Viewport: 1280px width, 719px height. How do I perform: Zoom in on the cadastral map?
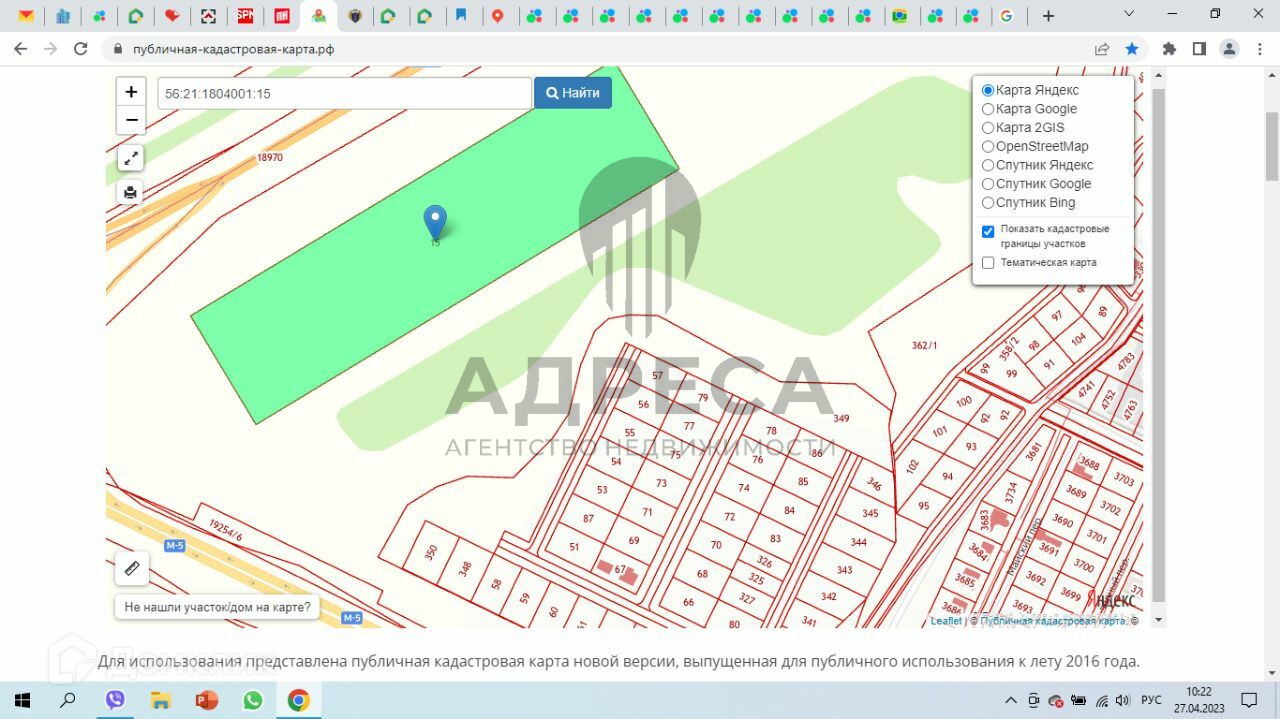click(131, 92)
